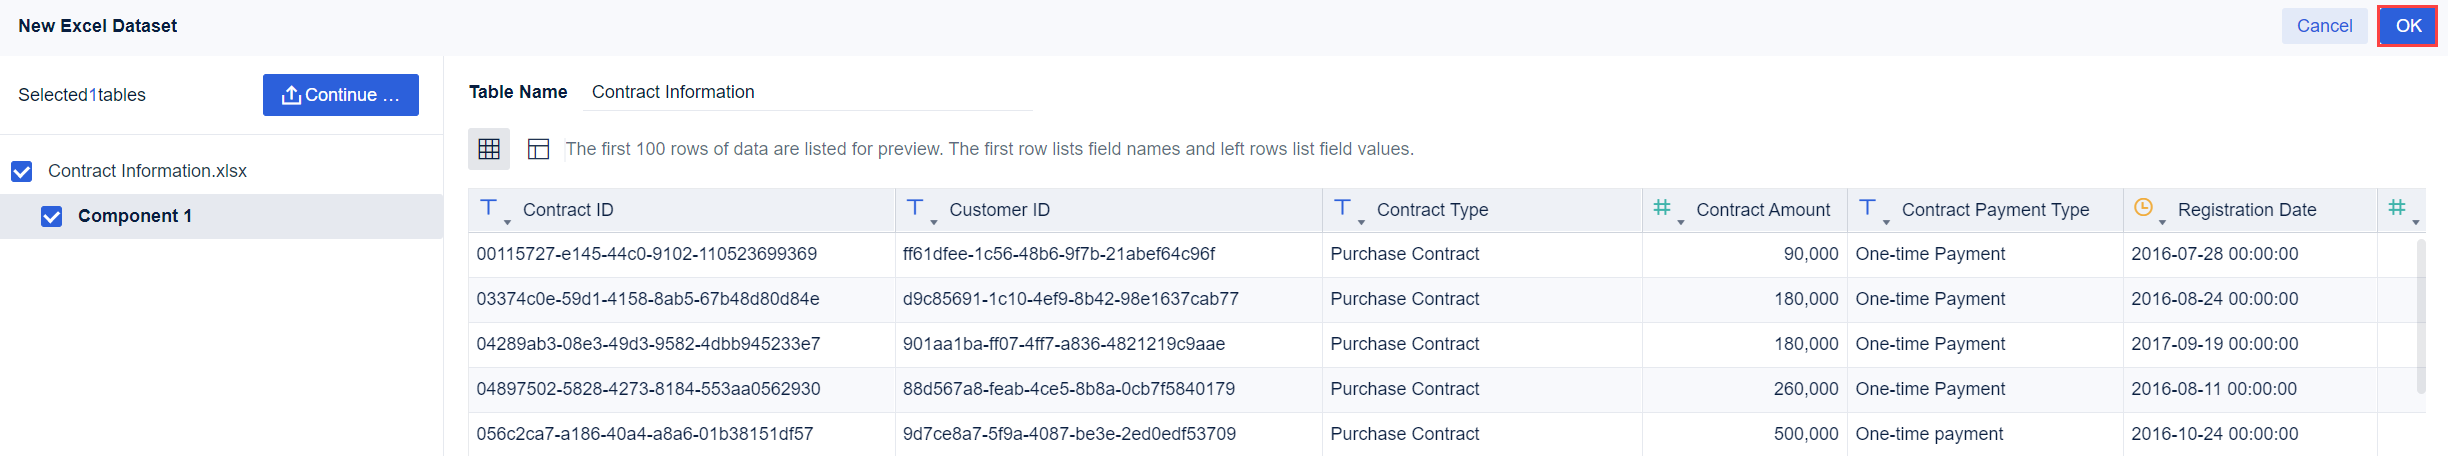Click the text type icon for Contract Payment Type

pyautogui.click(x=1867, y=208)
